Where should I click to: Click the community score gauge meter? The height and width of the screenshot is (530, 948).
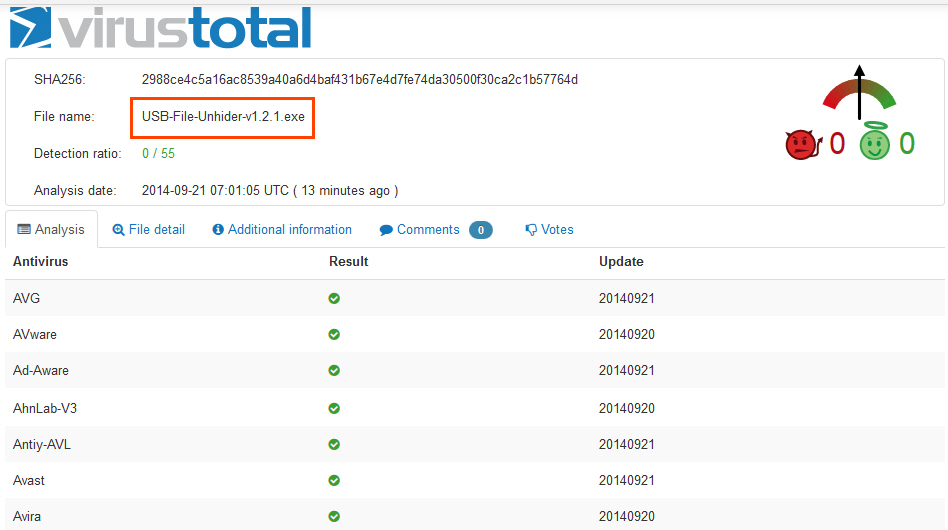click(859, 92)
